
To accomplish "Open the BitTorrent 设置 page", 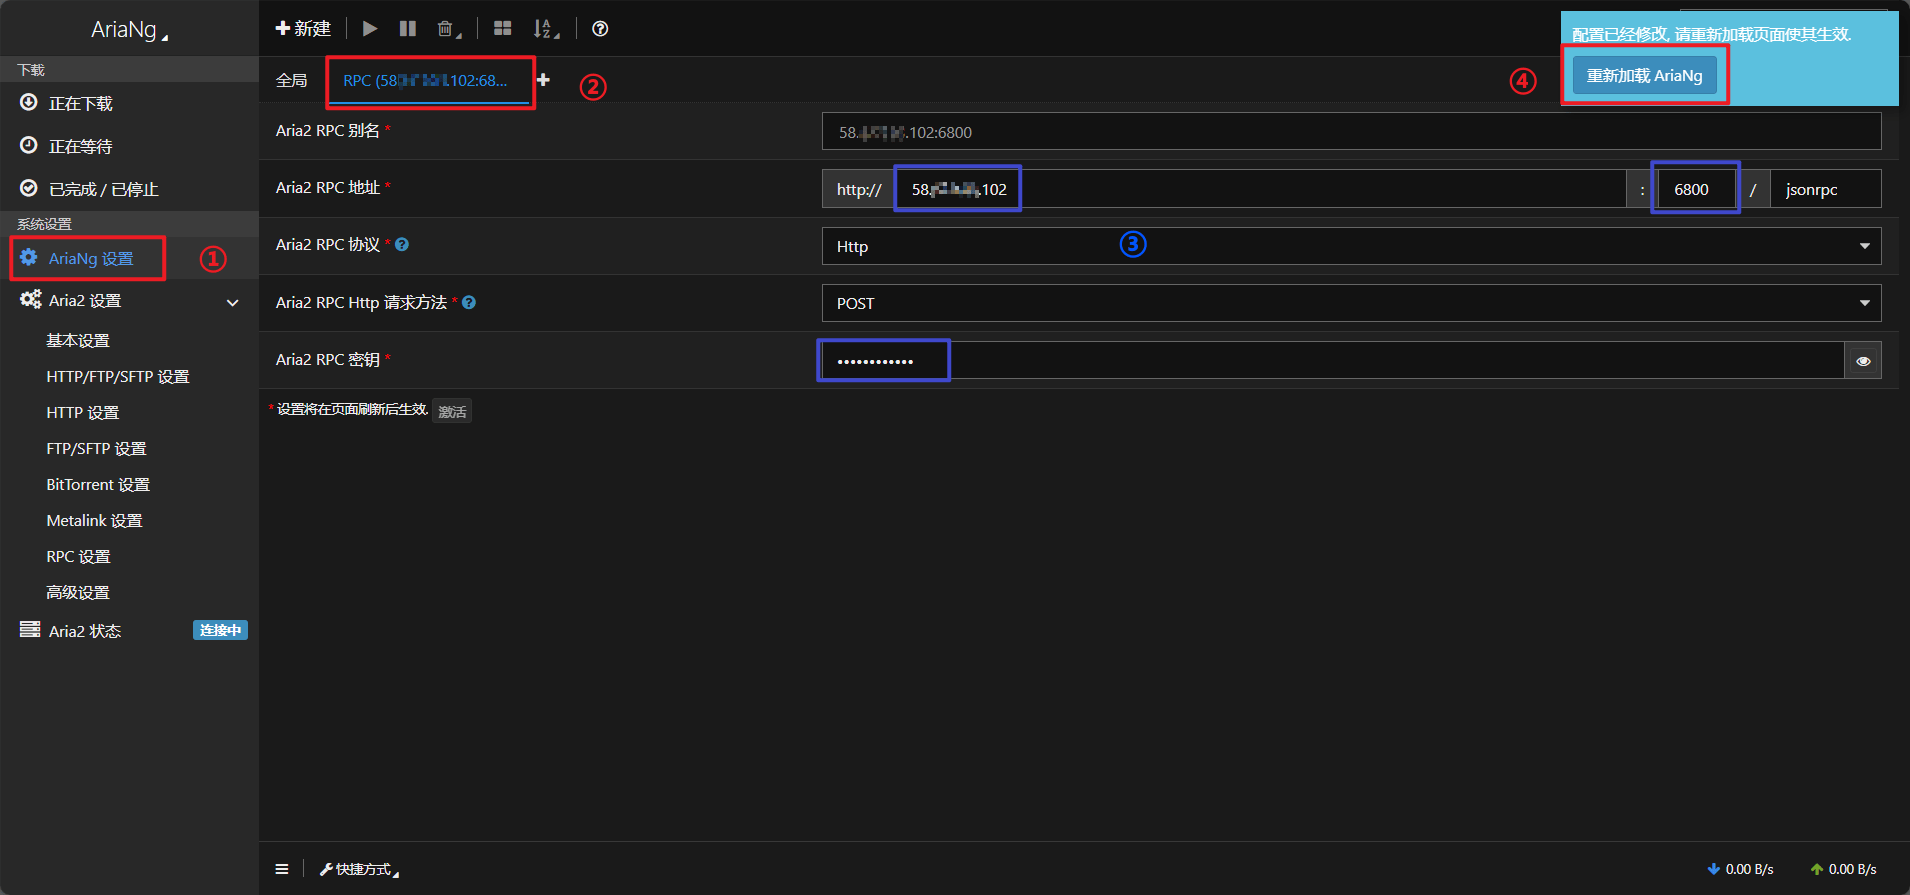I will point(98,485).
